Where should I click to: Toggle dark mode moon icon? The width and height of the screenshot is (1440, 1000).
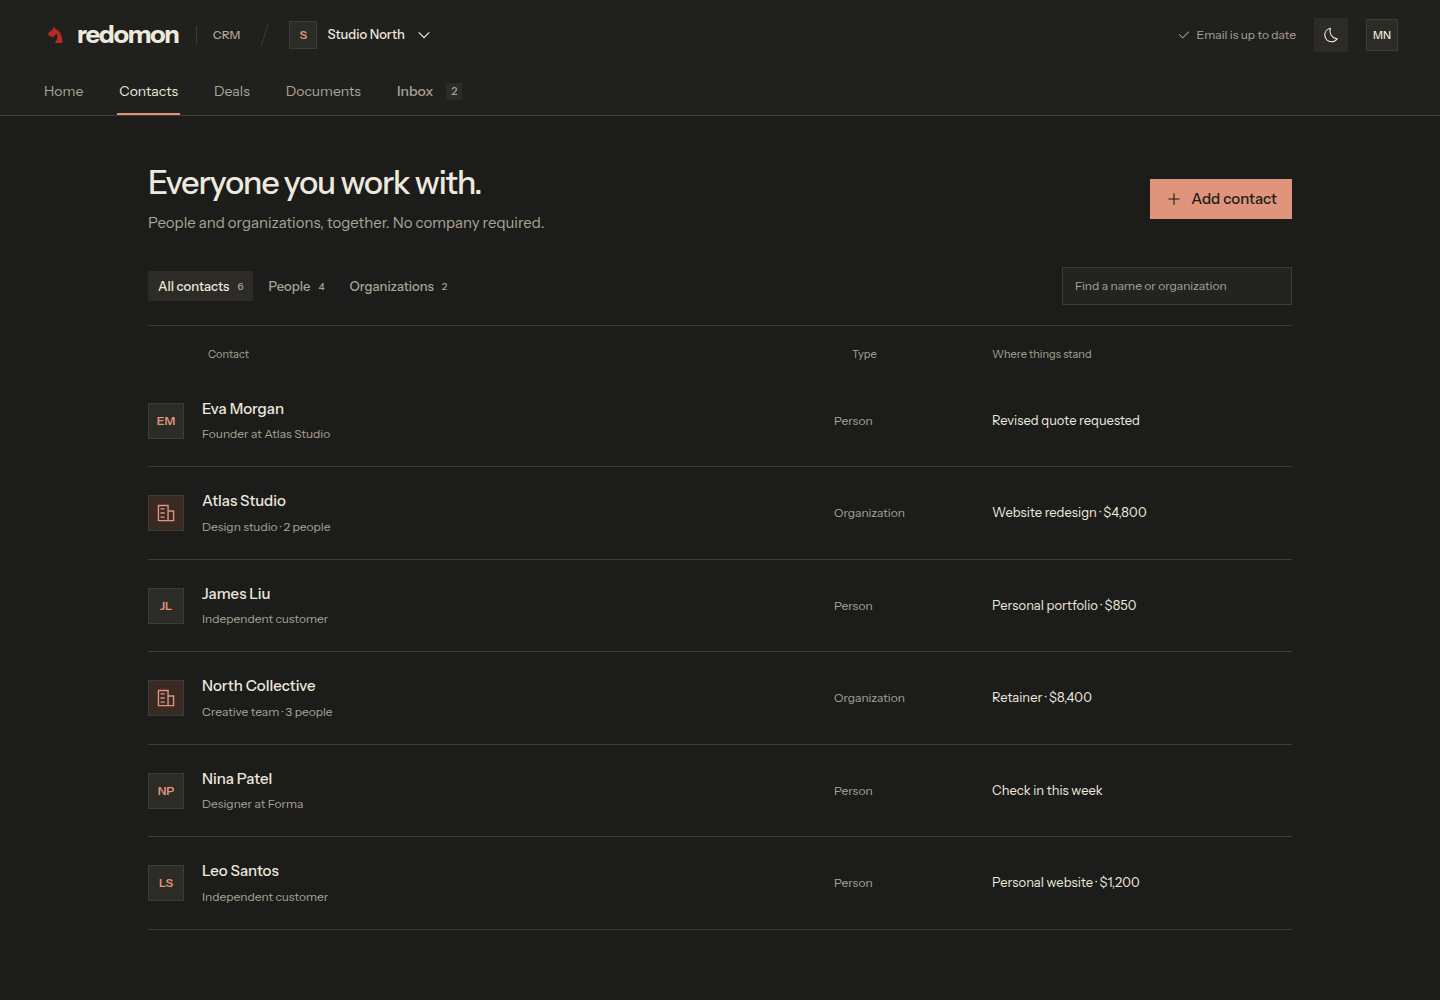tap(1331, 35)
